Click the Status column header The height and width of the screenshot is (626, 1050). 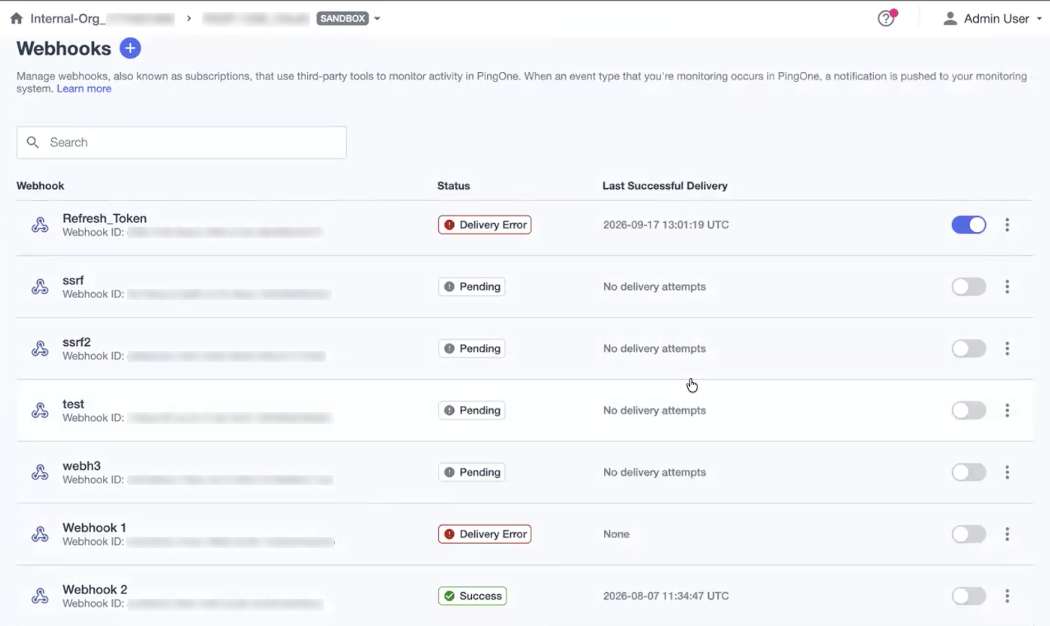[453, 185]
